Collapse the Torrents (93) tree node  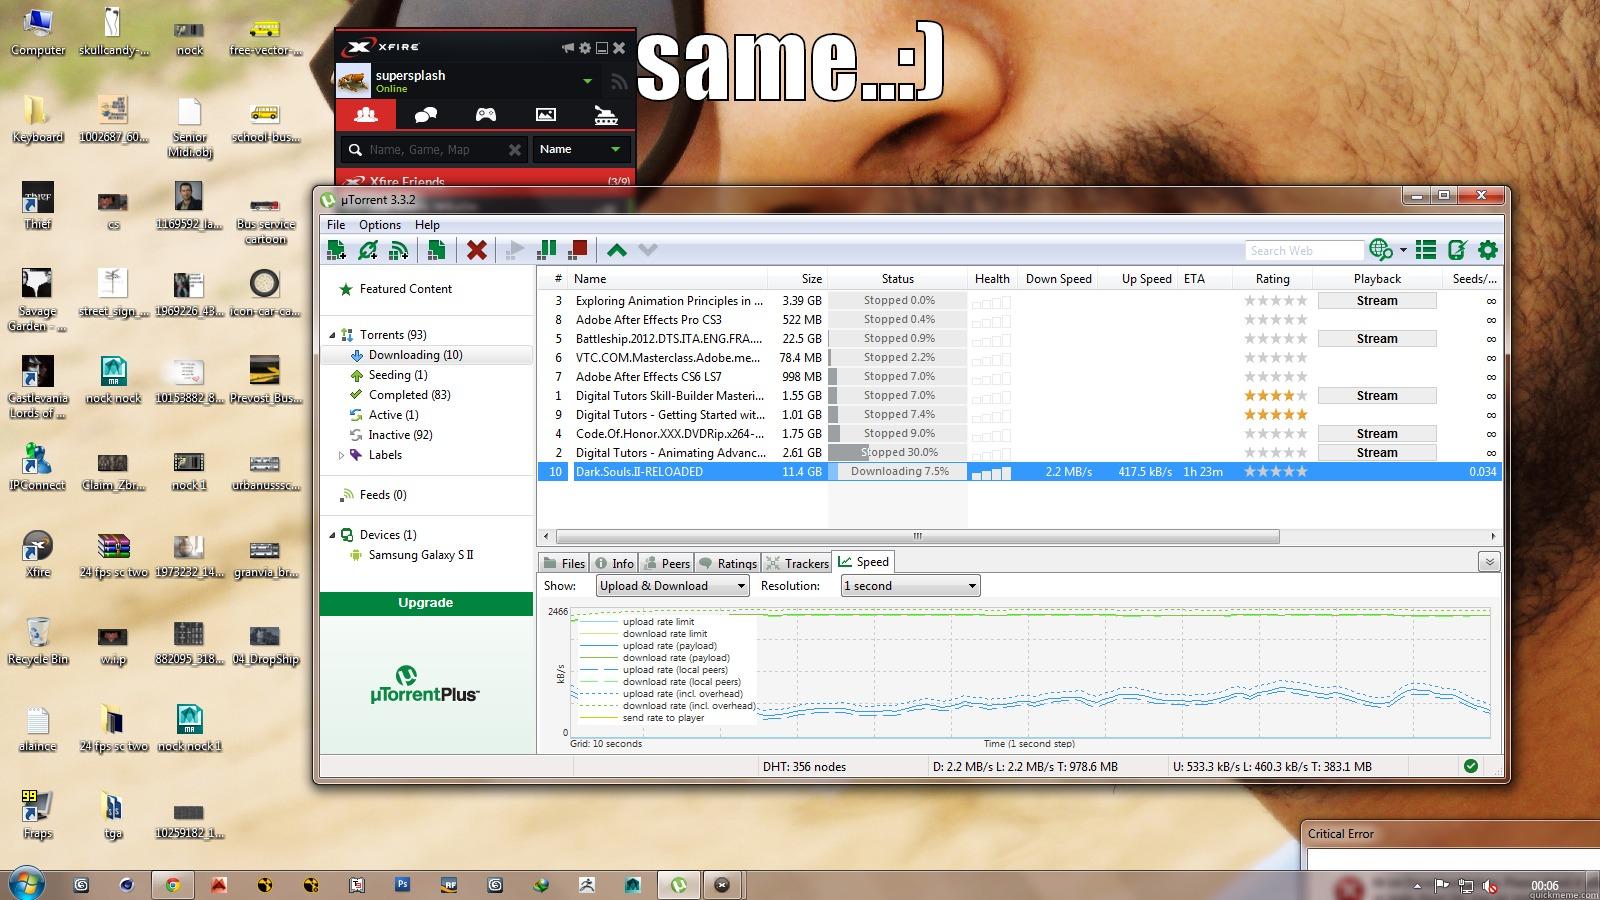pyautogui.click(x=333, y=335)
